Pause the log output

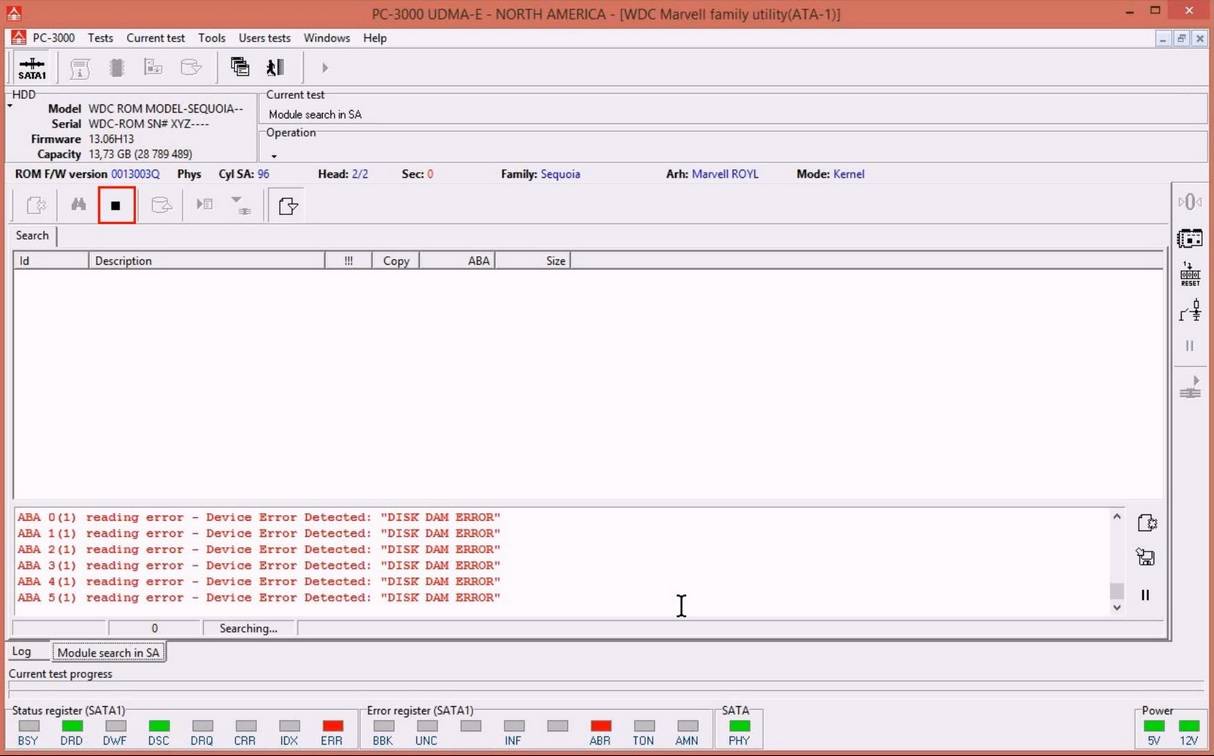coord(1146,595)
